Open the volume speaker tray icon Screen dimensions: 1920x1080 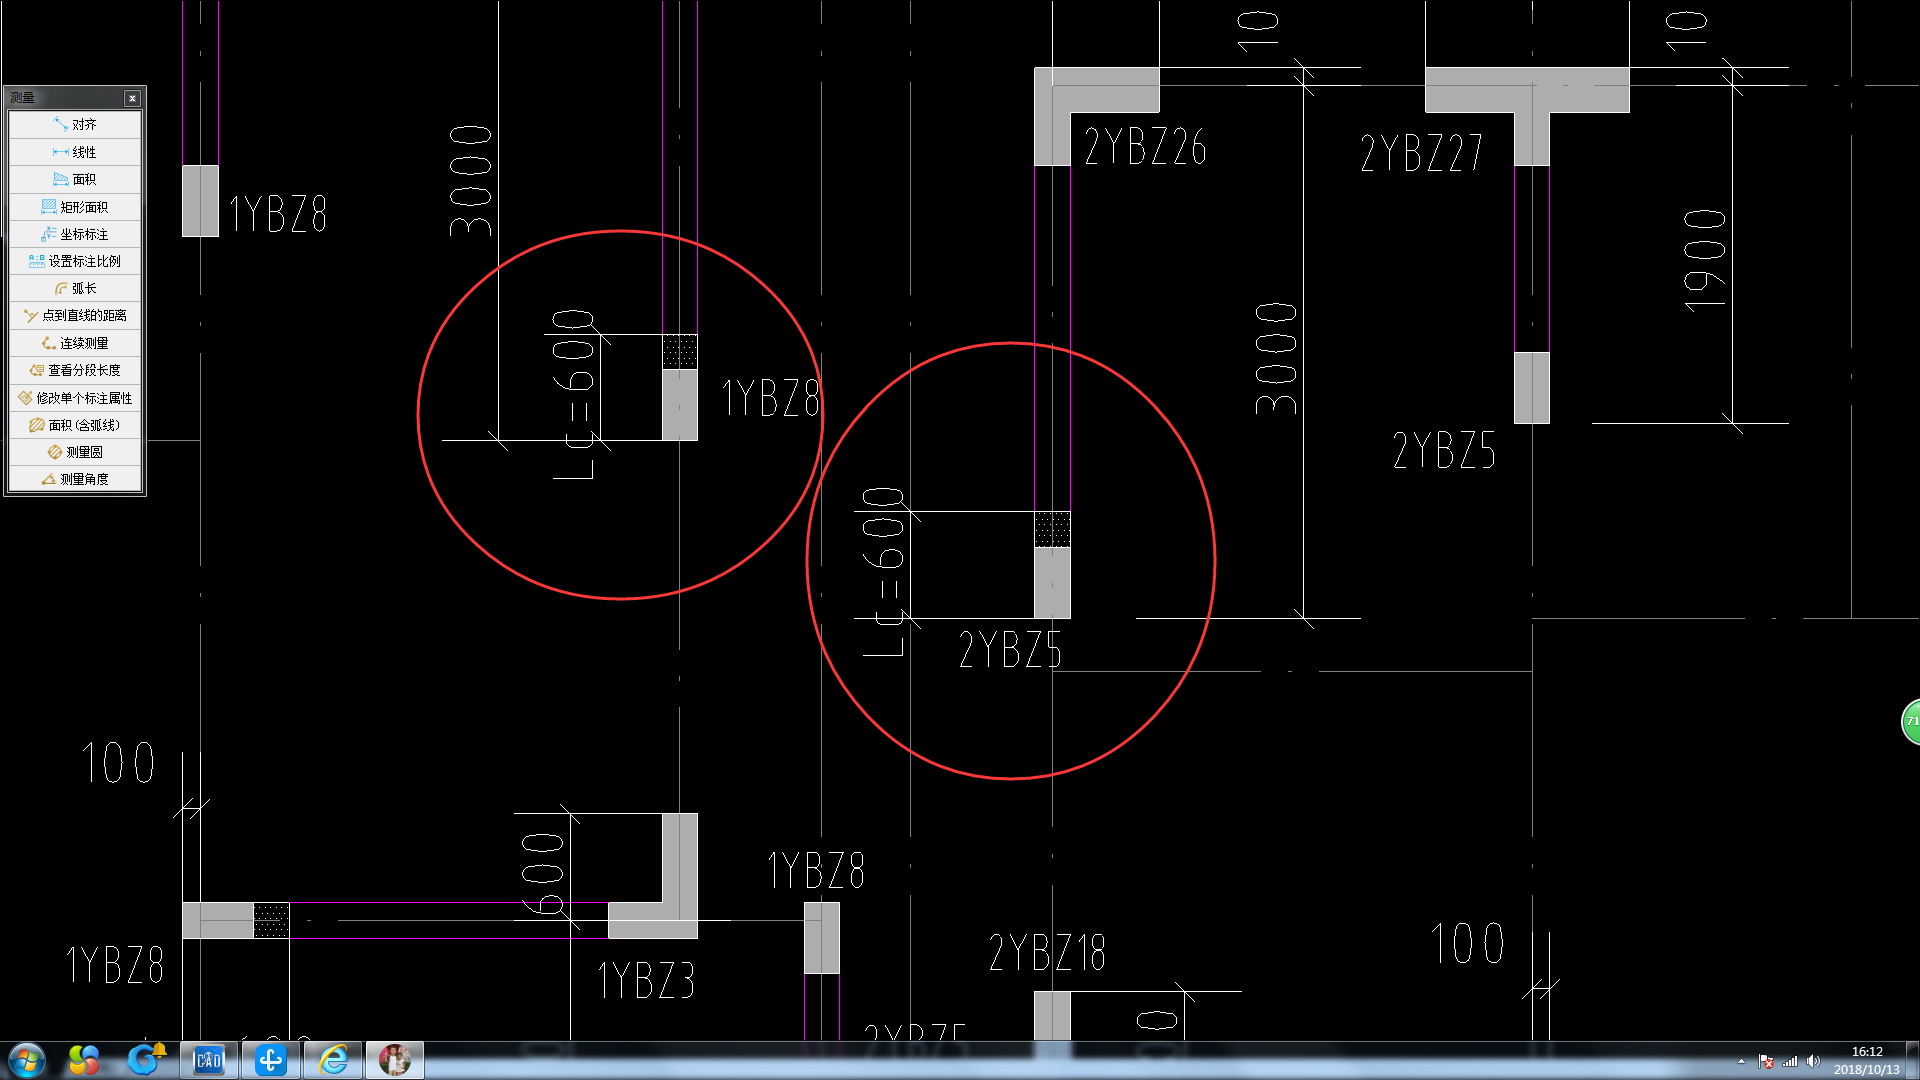pos(1814,1061)
